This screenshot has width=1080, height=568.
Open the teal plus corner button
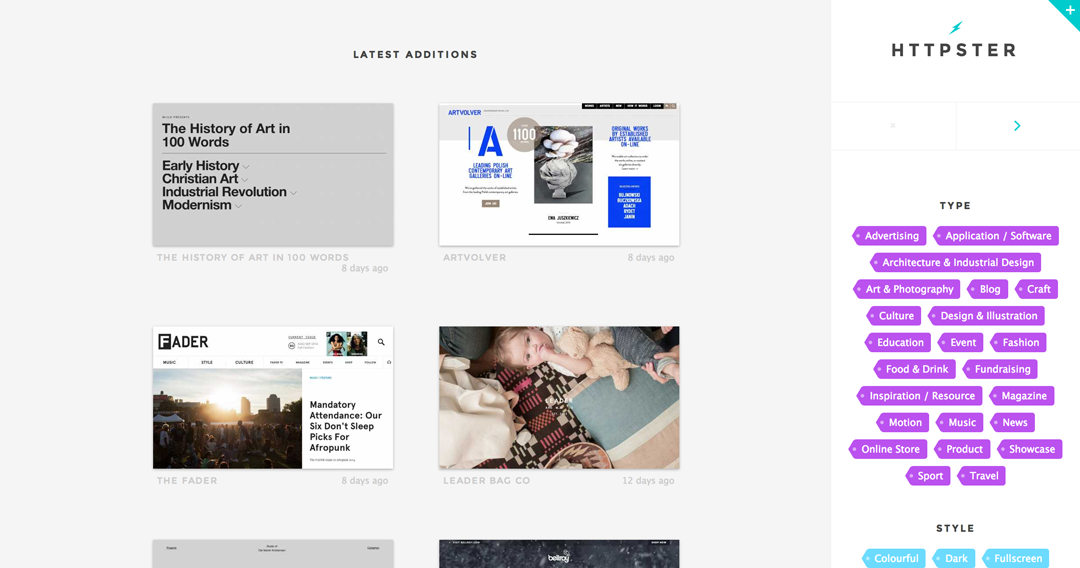point(1068,11)
